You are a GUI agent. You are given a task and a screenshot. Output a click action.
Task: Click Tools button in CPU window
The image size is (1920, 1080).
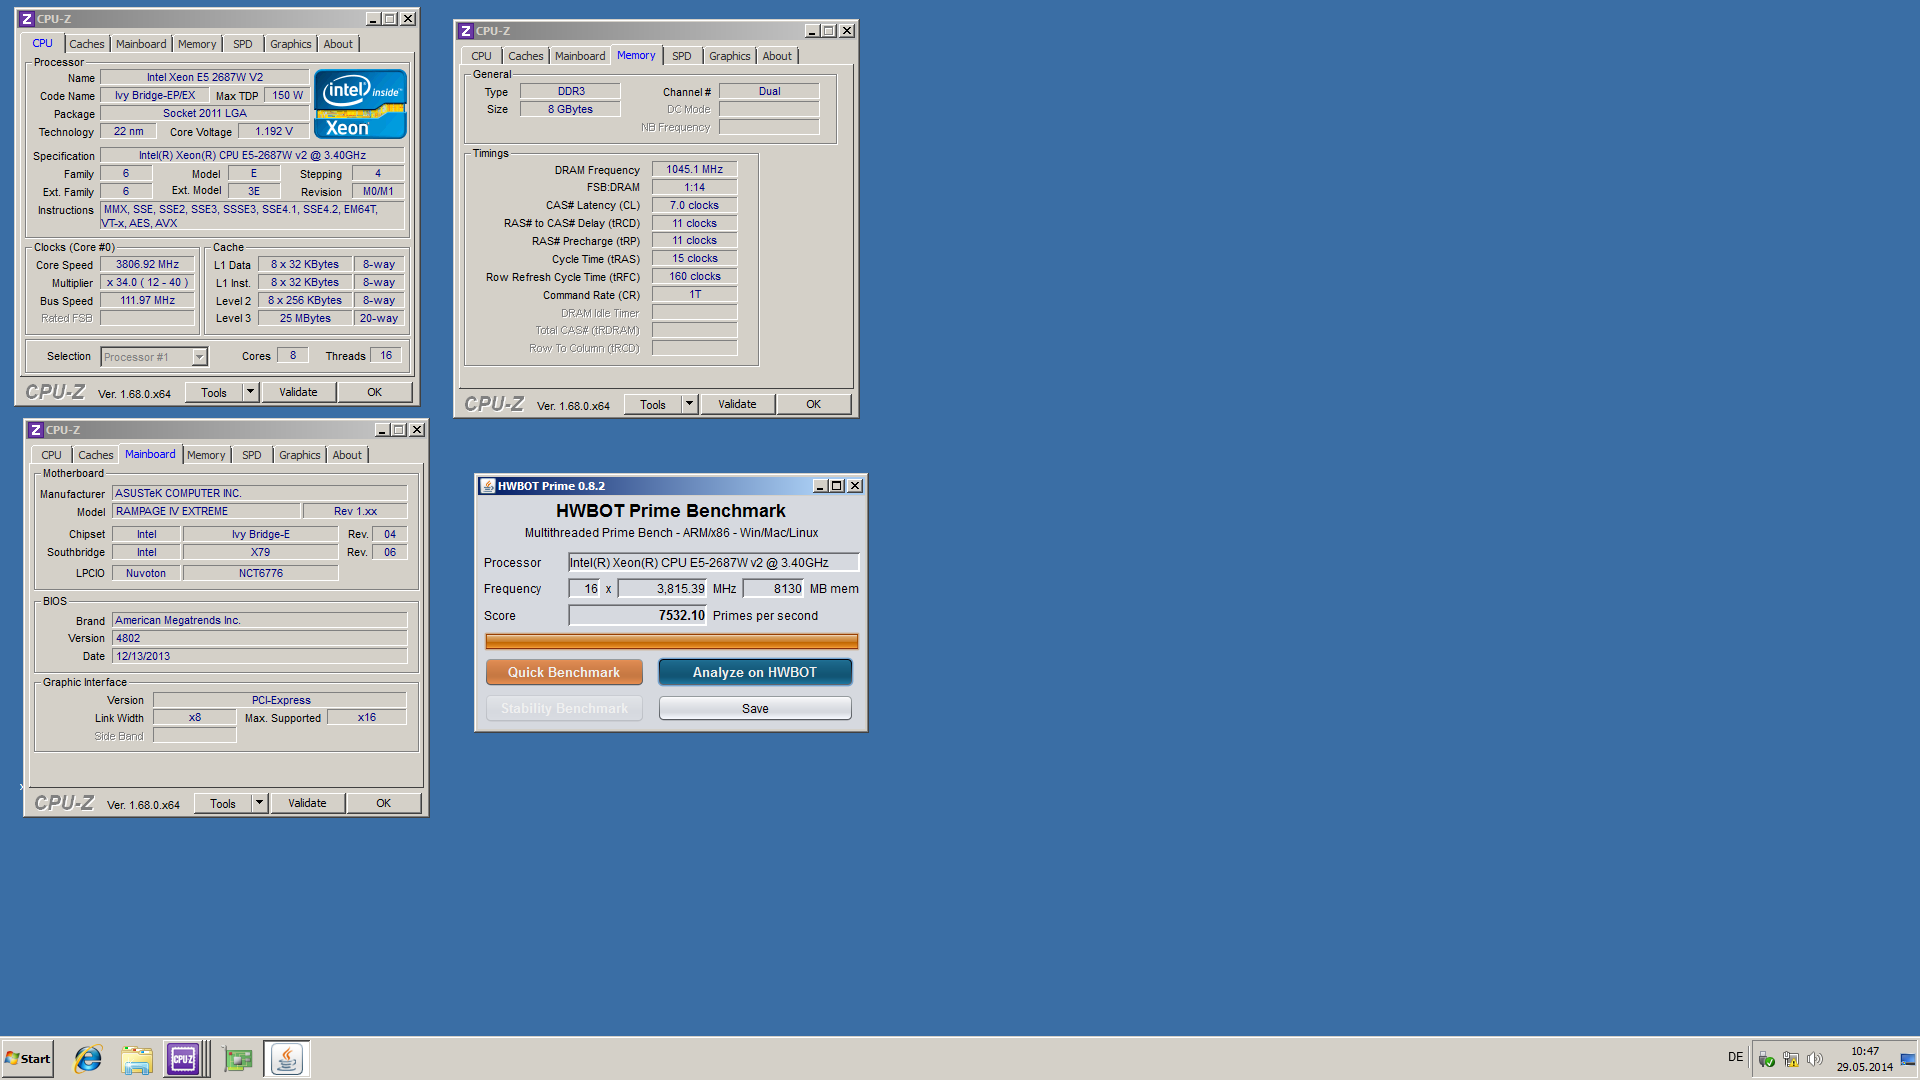tap(214, 392)
